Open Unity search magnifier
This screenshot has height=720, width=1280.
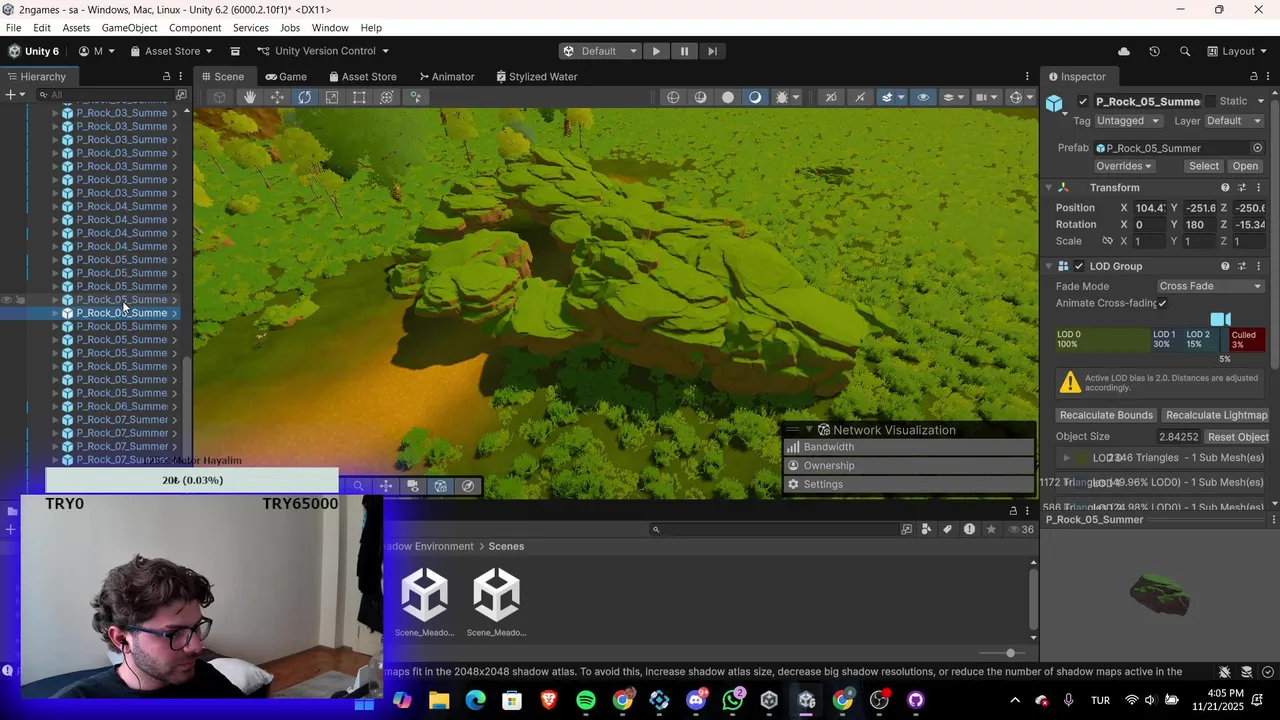coord(1185,51)
